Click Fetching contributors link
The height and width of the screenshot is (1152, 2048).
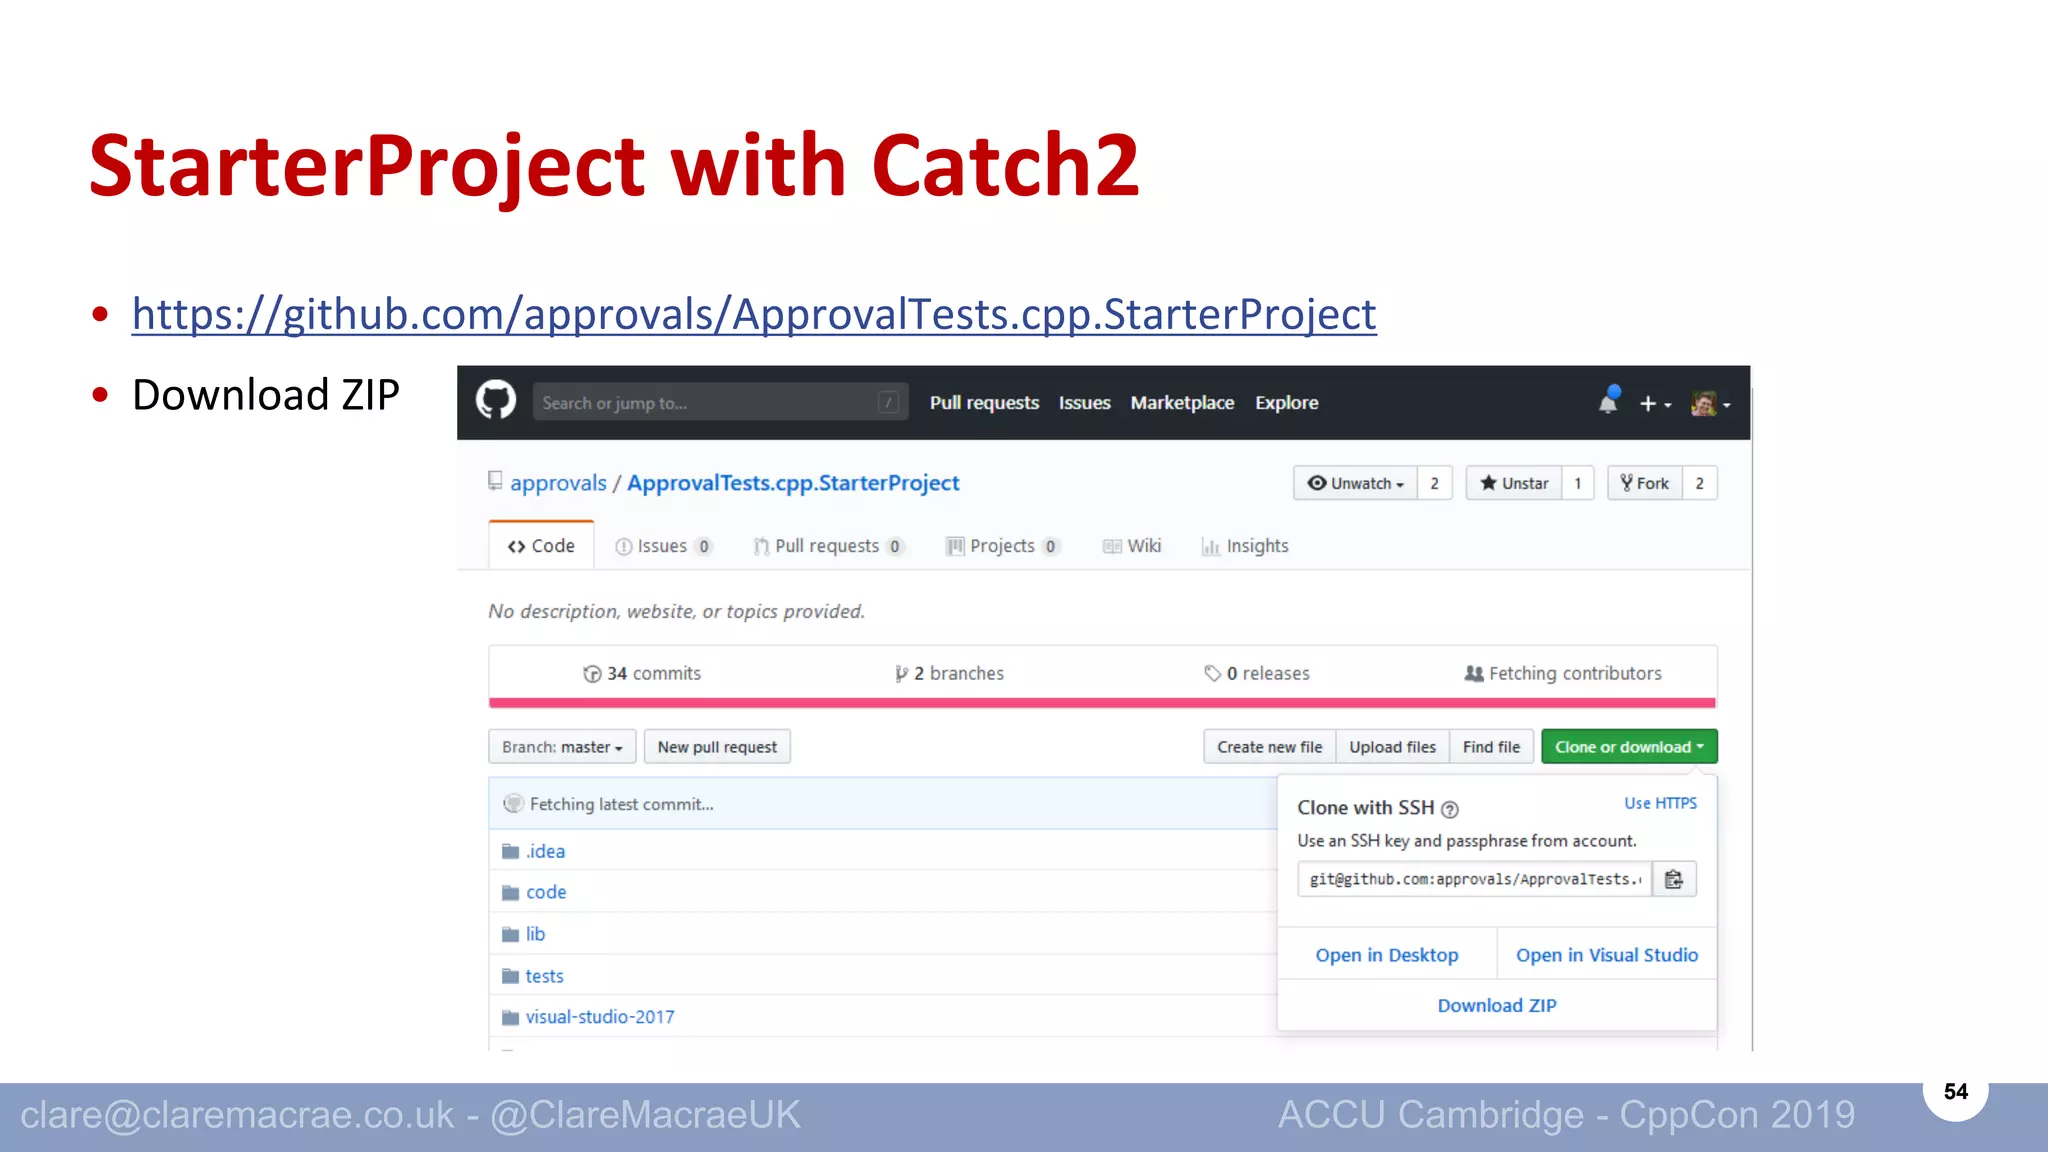1563,673
